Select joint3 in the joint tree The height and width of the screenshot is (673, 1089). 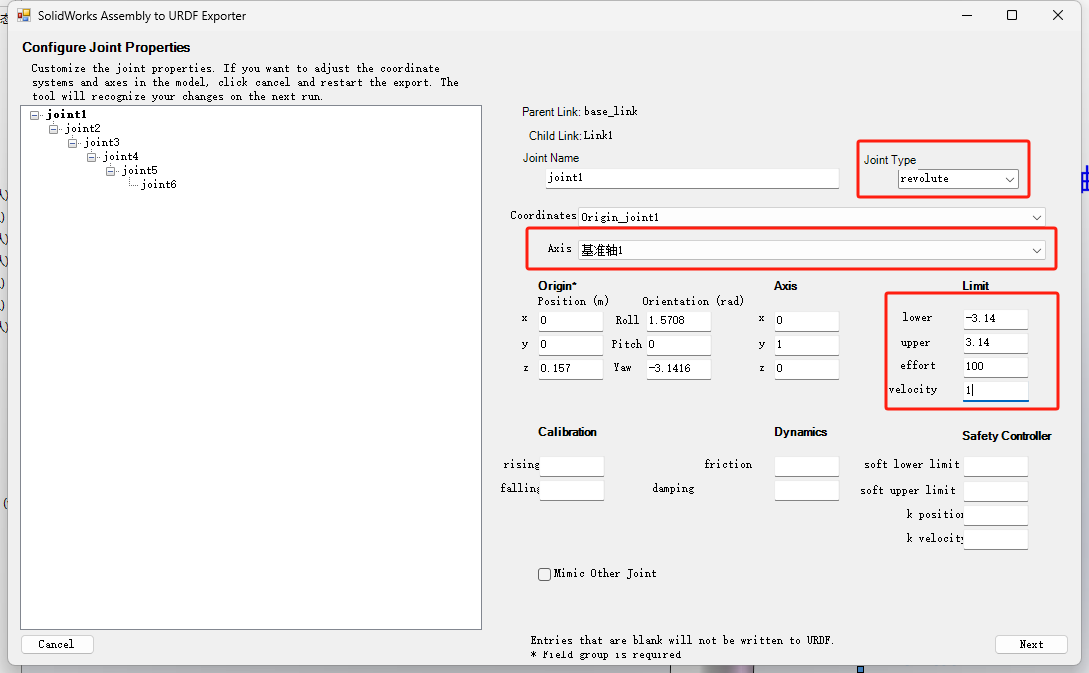coord(101,142)
